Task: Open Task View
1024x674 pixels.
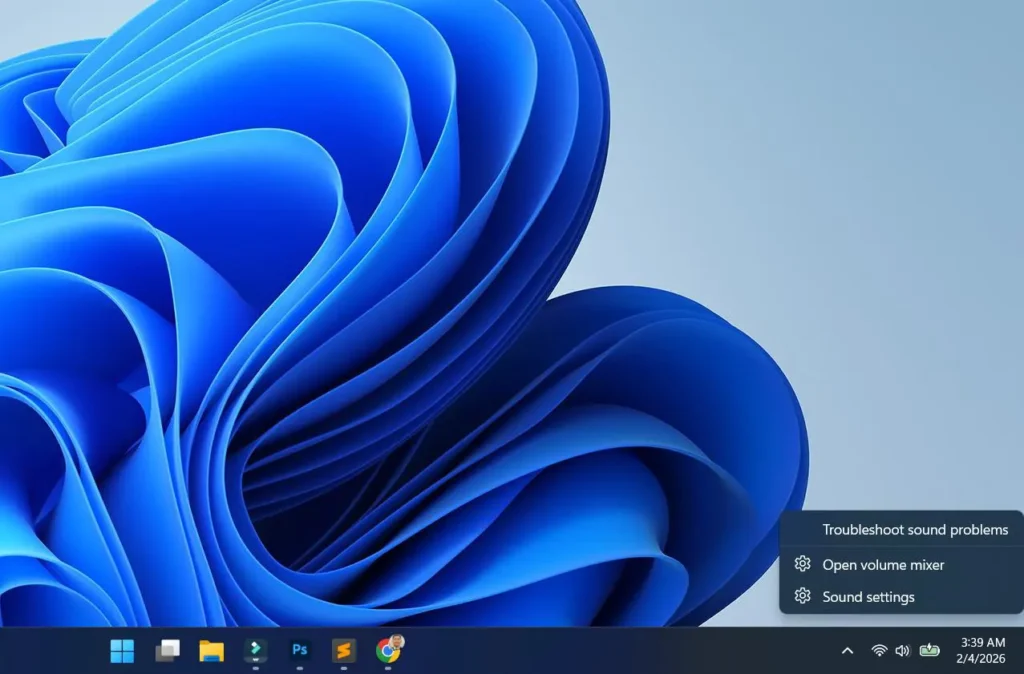Action: (166, 650)
